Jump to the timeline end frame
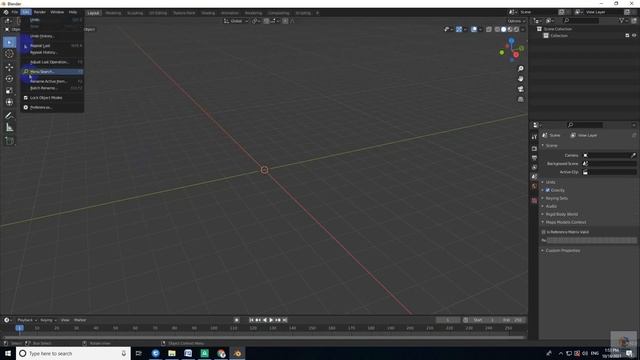Screen dimensions: 640x360 285,320
